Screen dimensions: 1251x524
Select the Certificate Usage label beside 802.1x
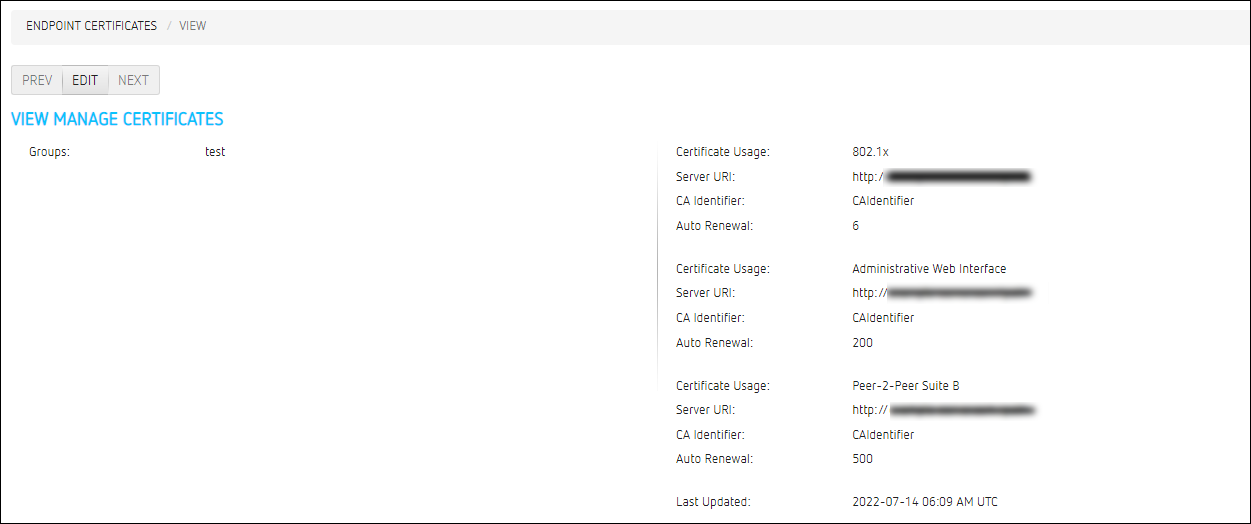(723, 152)
